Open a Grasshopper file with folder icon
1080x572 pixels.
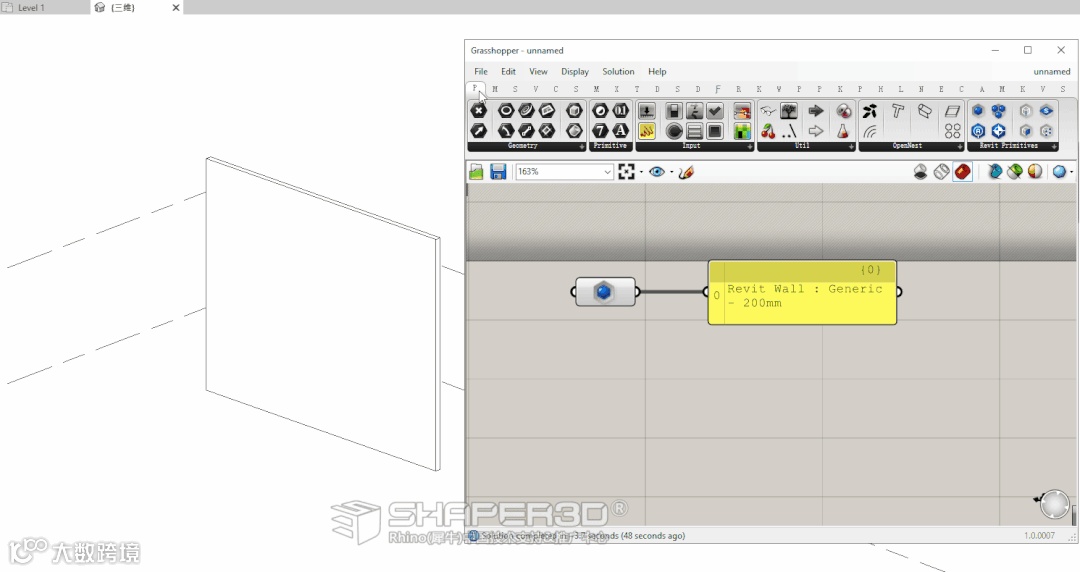(476, 172)
